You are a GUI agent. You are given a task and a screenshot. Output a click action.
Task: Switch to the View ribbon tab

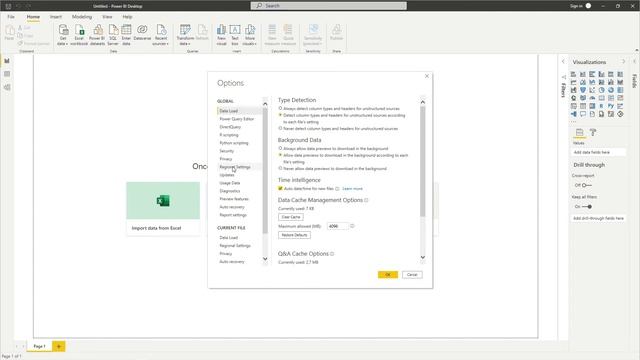point(107,17)
